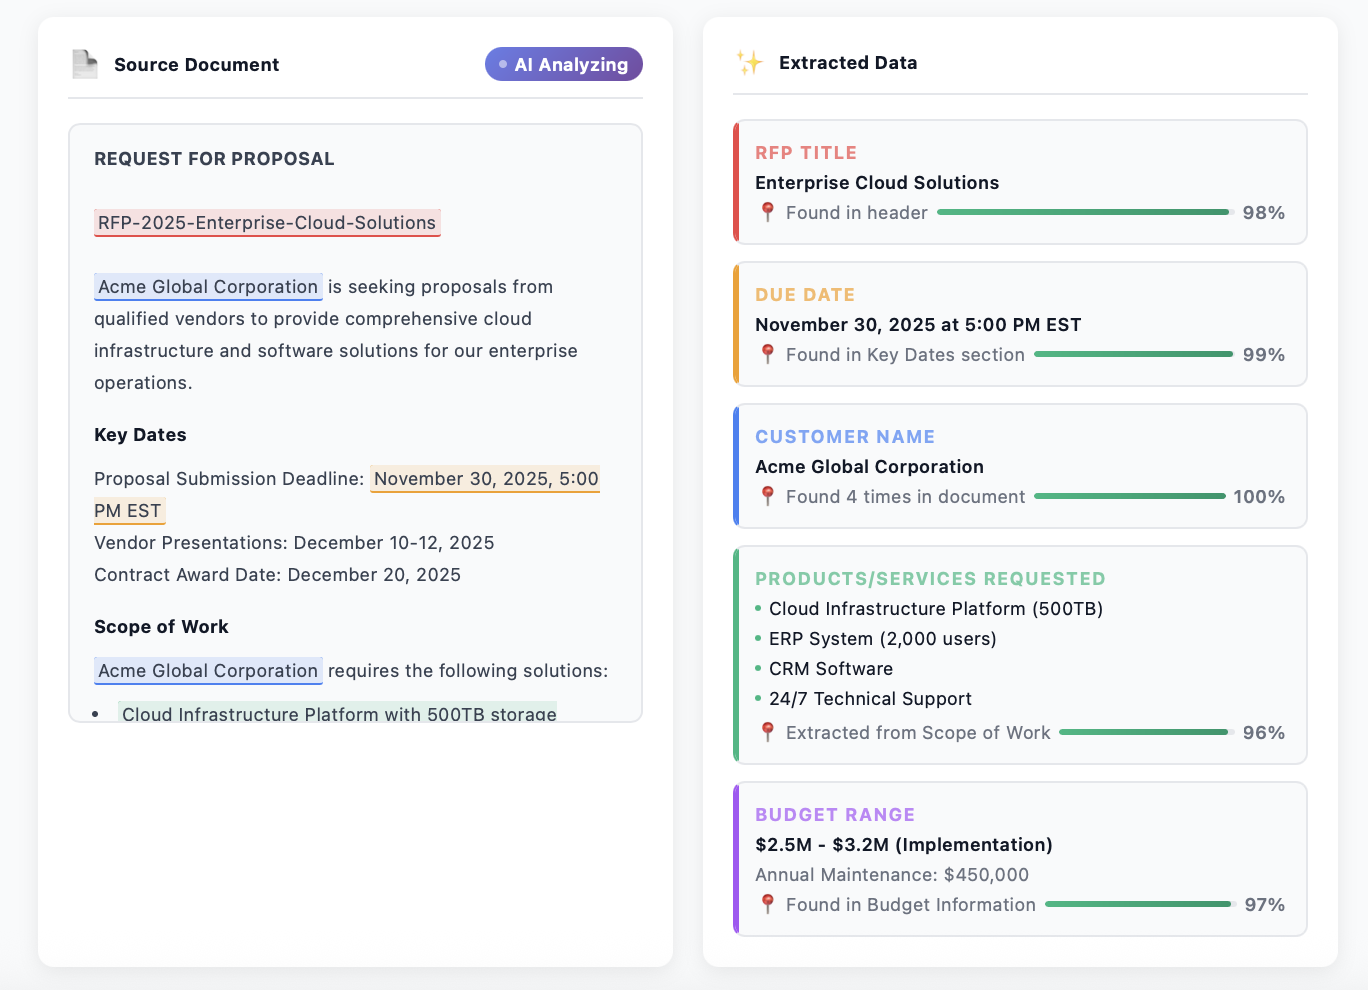The image size is (1368, 990).
Task: Click the pin icon beside Found in Key Dates section
Action: click(767, 354)
